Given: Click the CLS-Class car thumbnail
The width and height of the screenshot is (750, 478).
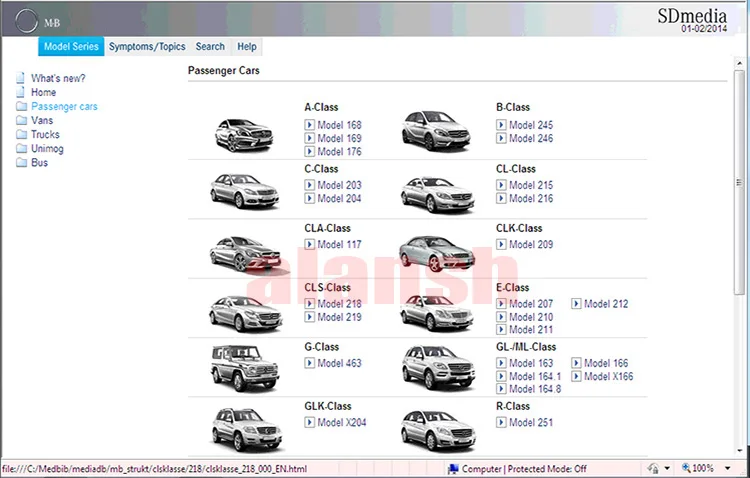Looking at the screenshot, I should (245, 313).
